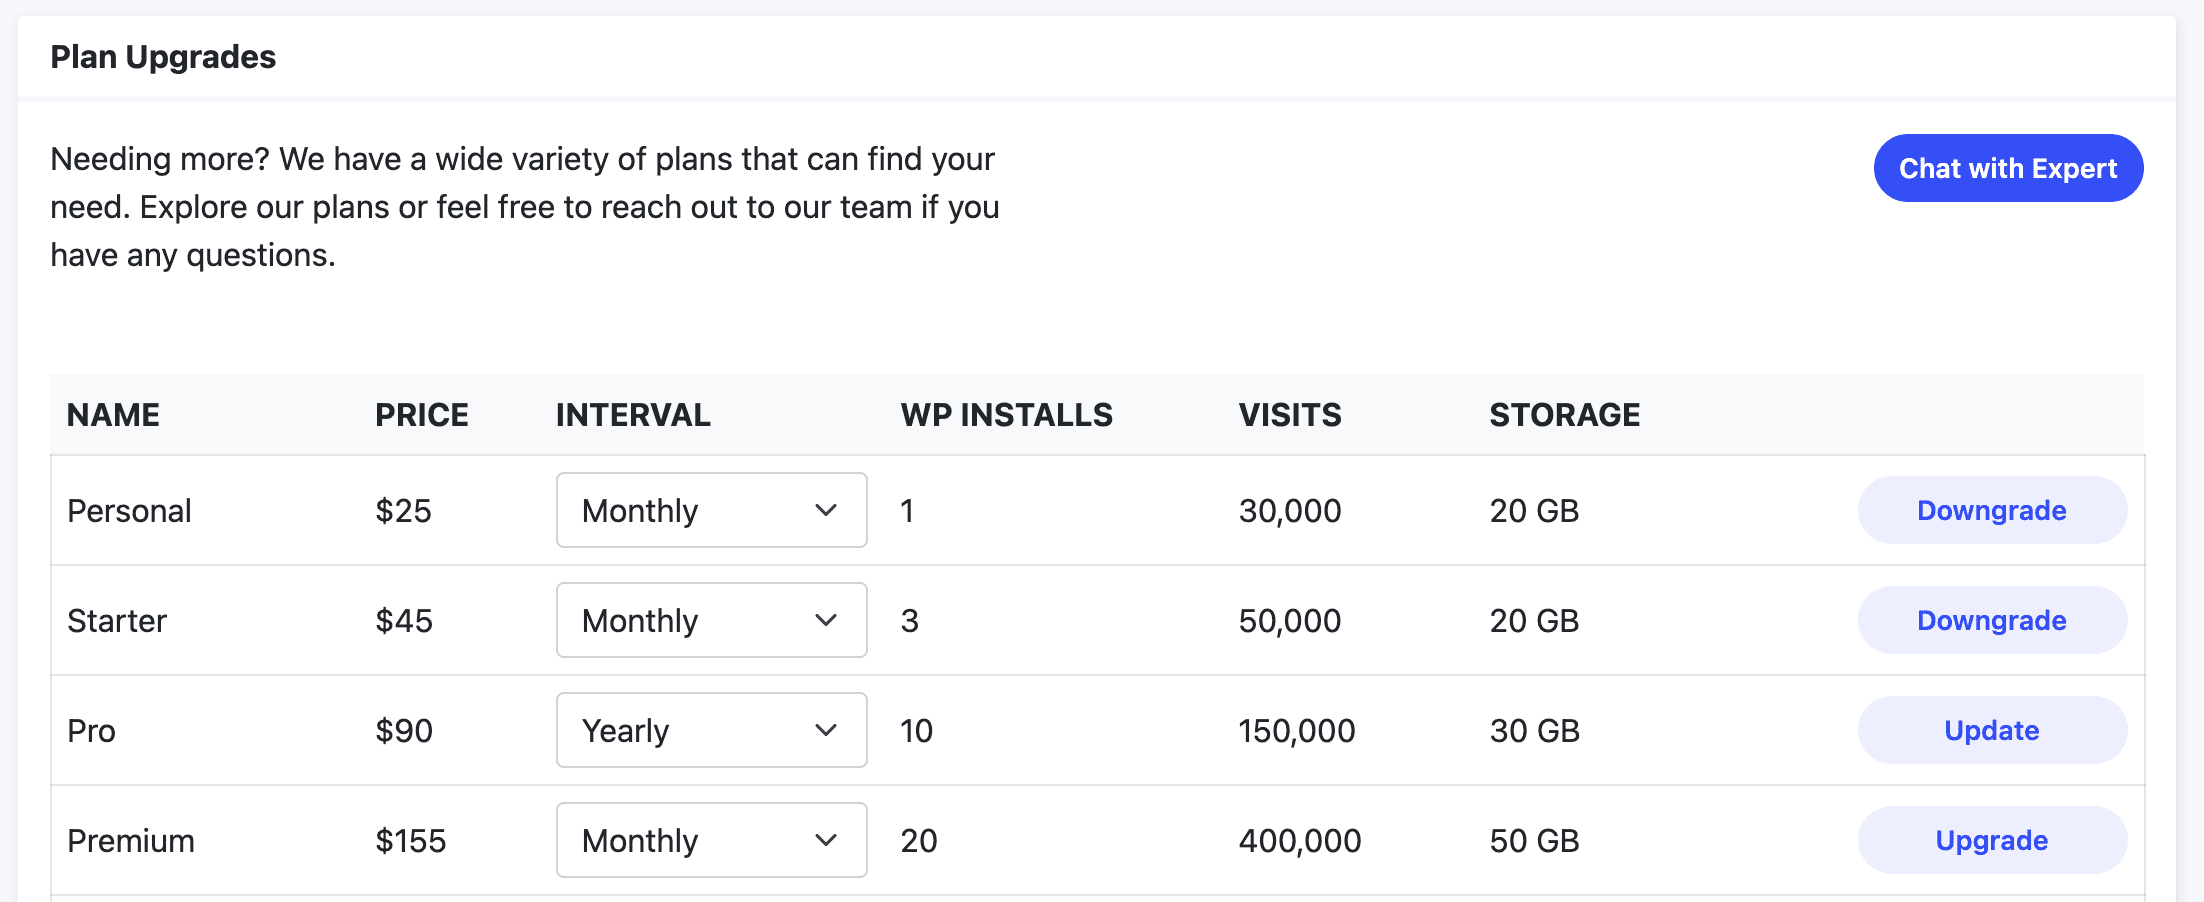Update the Pro plan
Viewport: 2204px width, 902px height.
(x=1991, y=730)
